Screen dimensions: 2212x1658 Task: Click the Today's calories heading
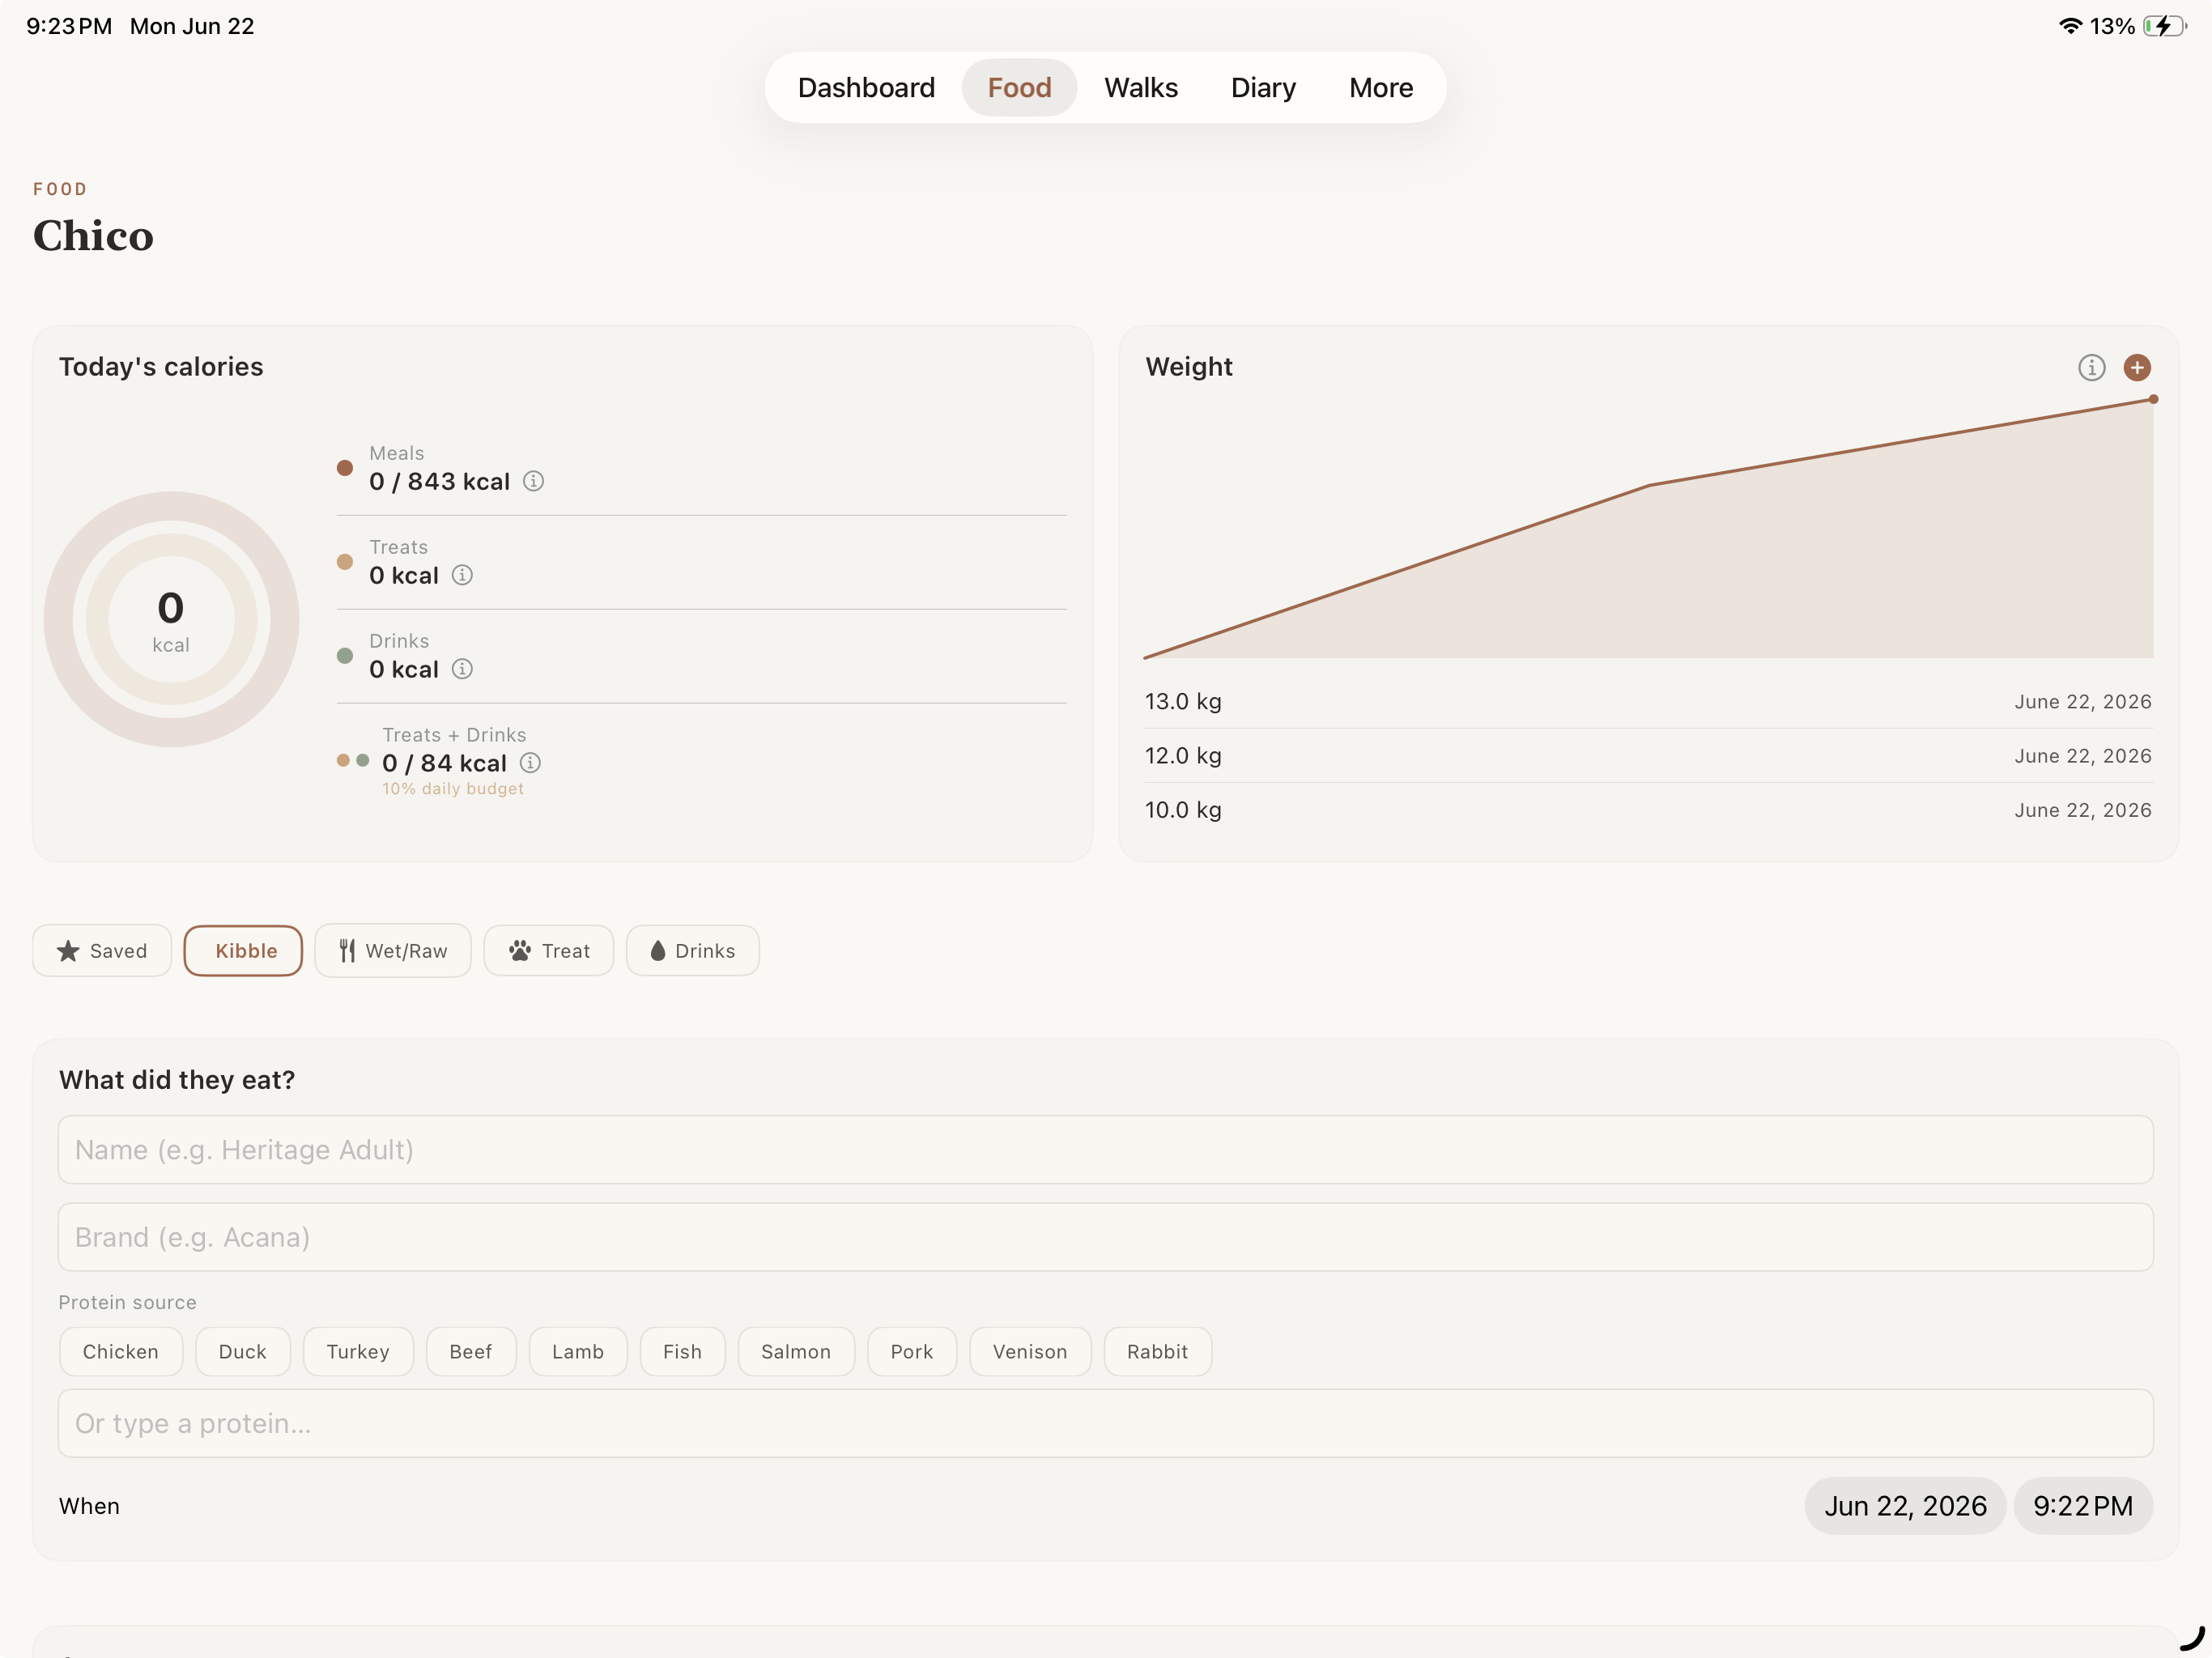pyautogui.click(x=161, y=367)
